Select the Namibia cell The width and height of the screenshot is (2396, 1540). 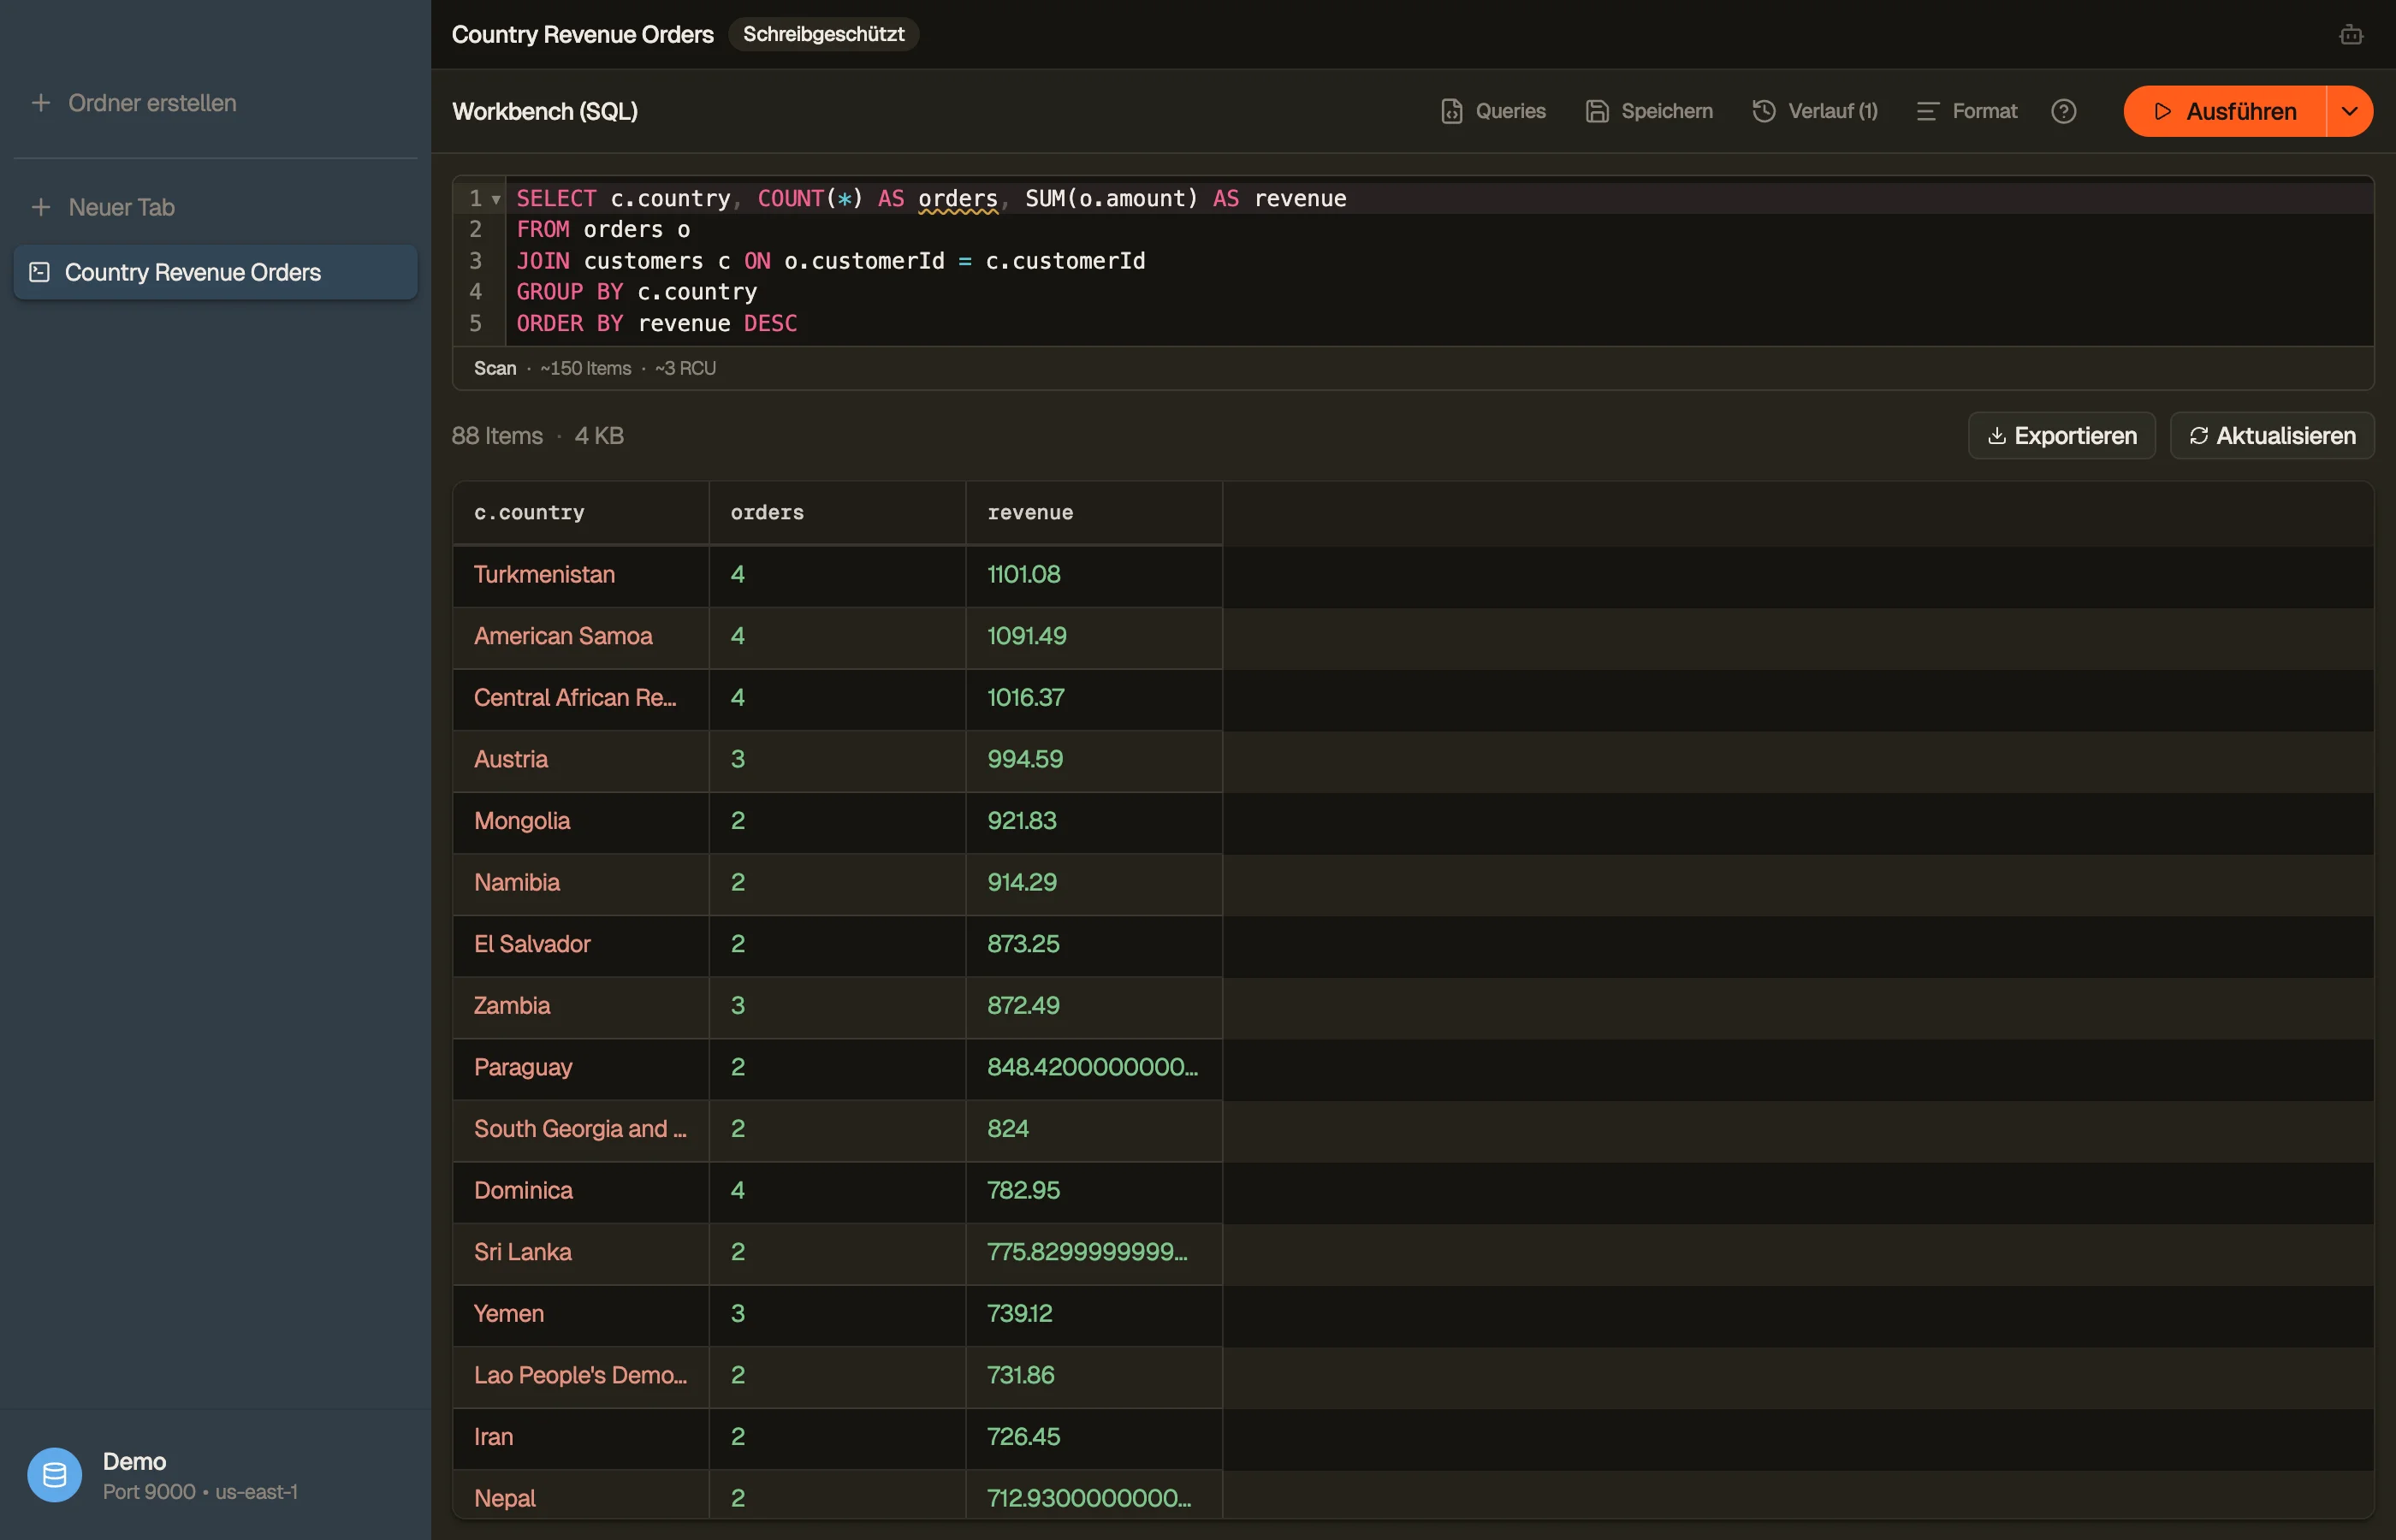coord(581,883)
